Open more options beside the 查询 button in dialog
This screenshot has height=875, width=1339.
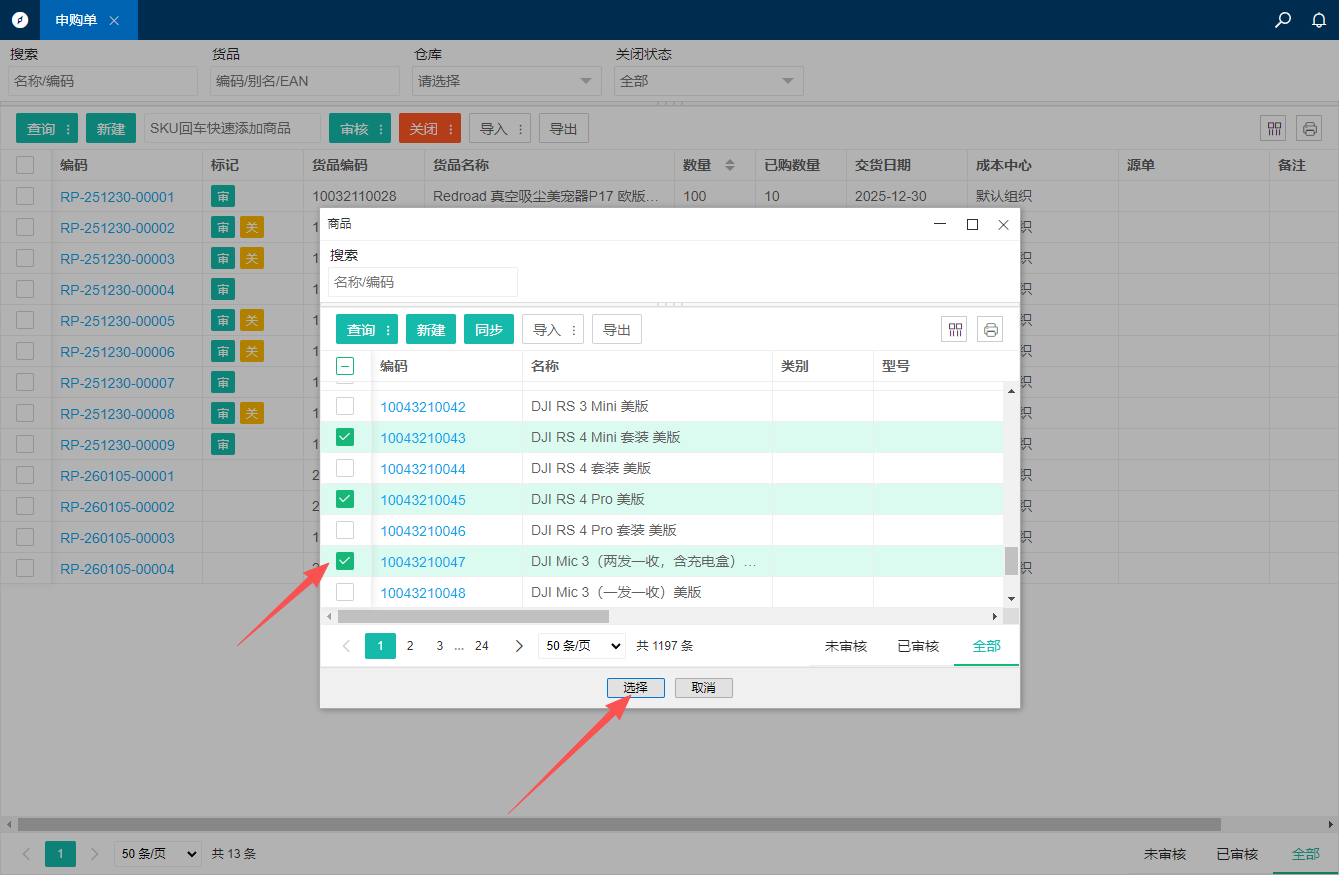[x=388, y=330]
